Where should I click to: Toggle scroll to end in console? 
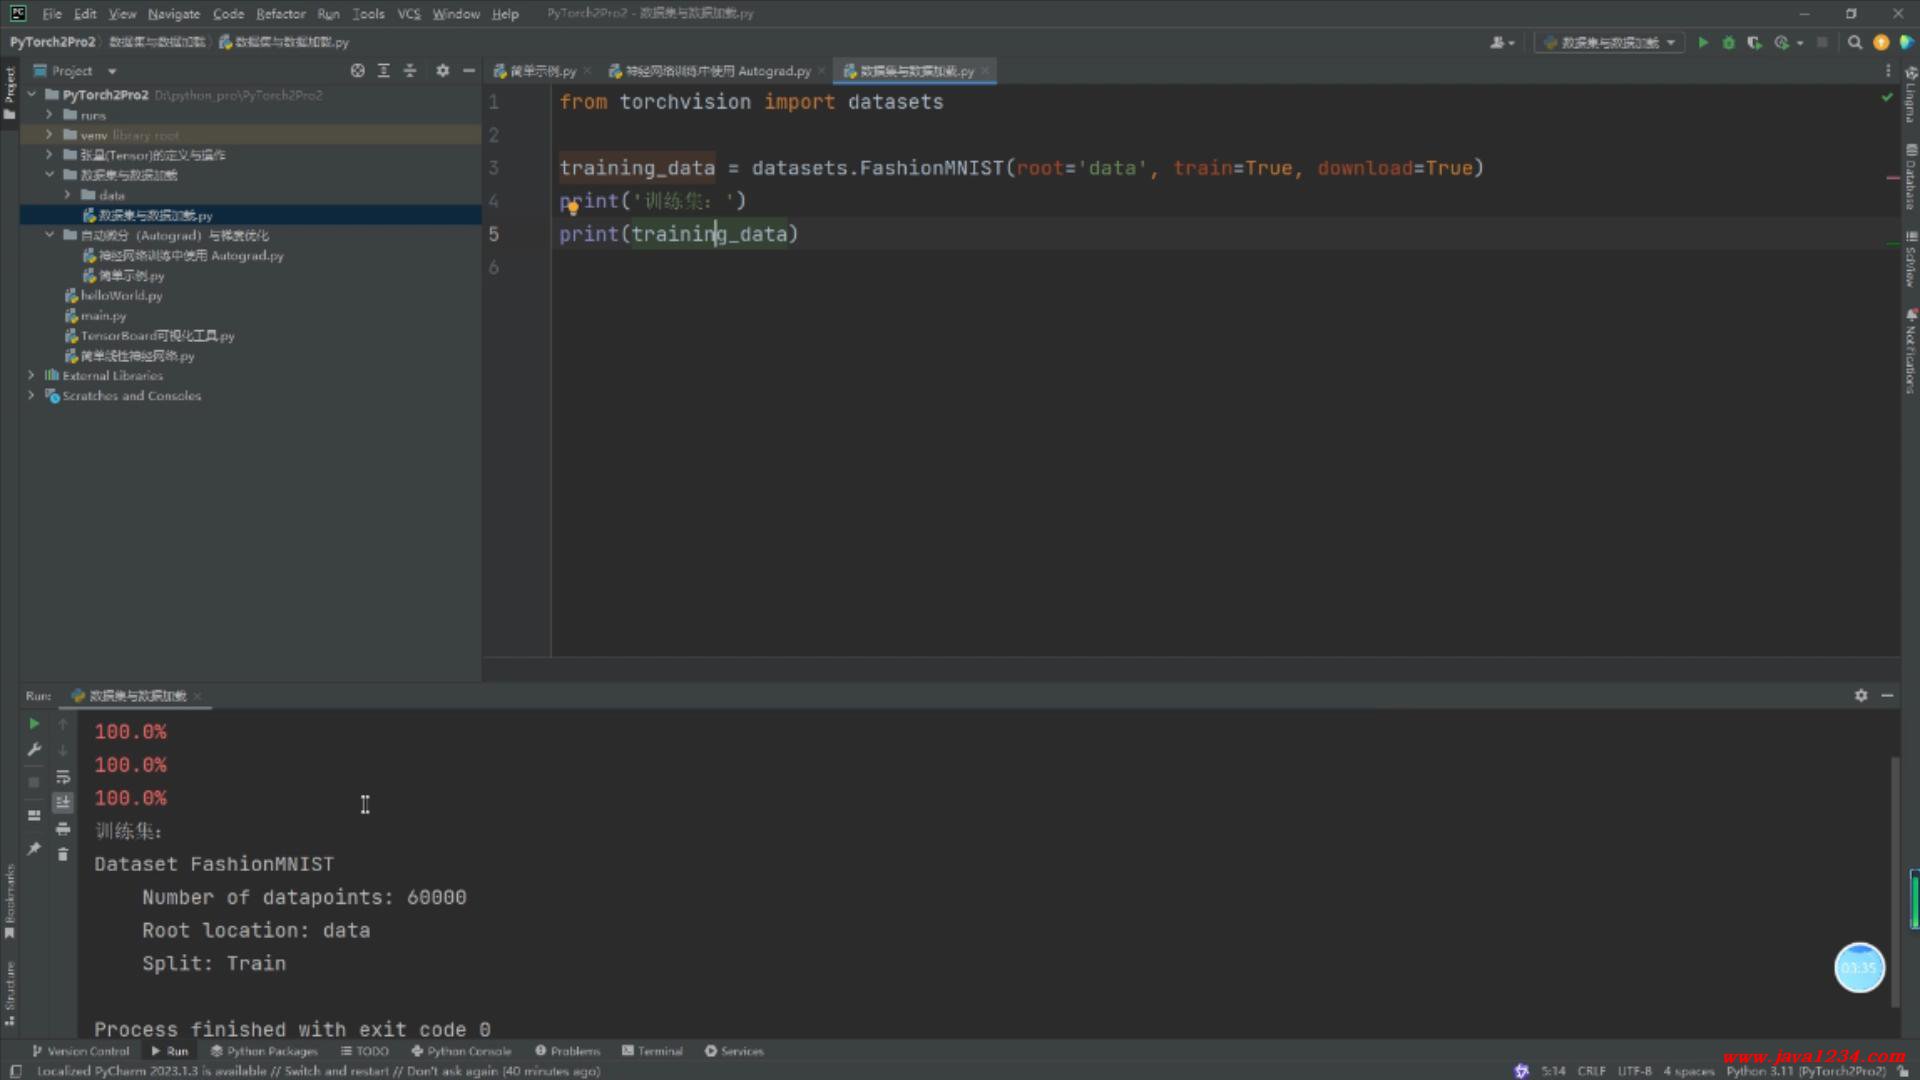tap(63, 802)
